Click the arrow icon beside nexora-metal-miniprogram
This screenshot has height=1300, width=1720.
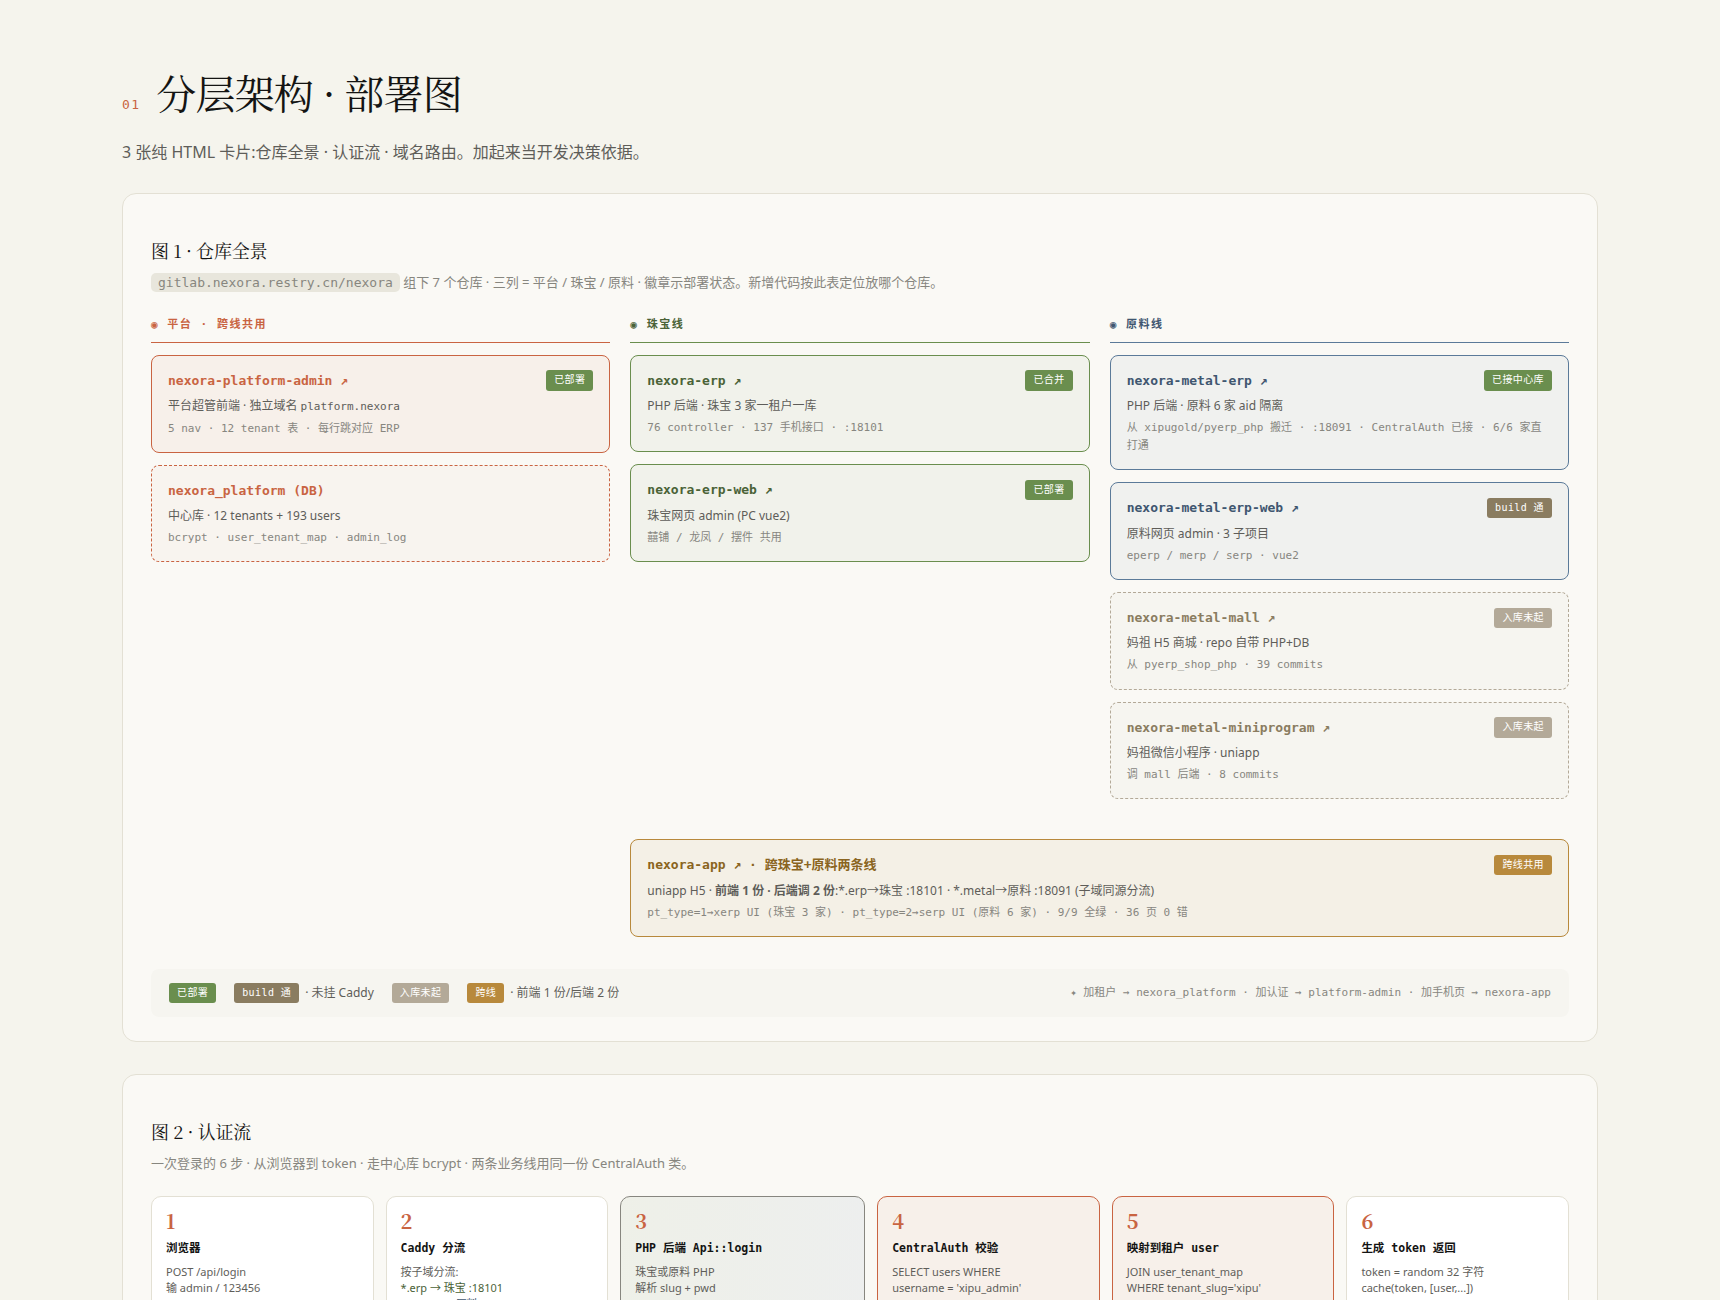pyautogui.click(x=1327, y=728)
